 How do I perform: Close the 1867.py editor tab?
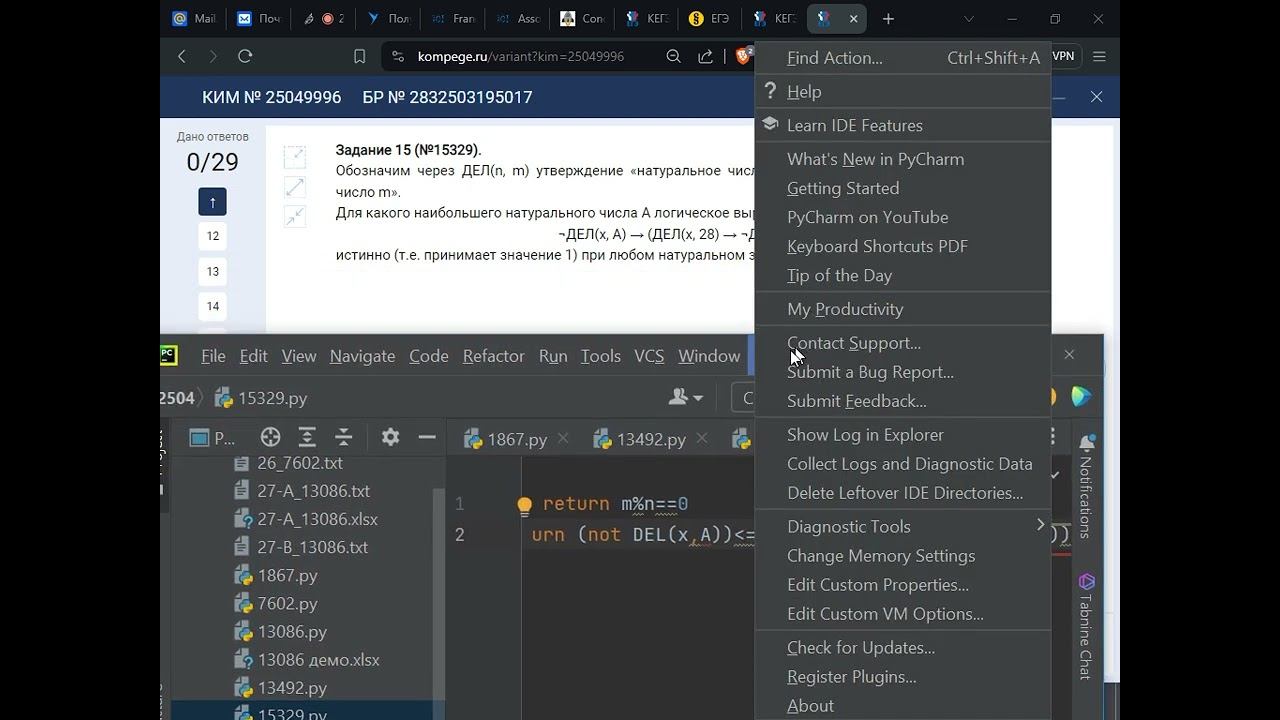pyautogui.click(x=564, y=438)
